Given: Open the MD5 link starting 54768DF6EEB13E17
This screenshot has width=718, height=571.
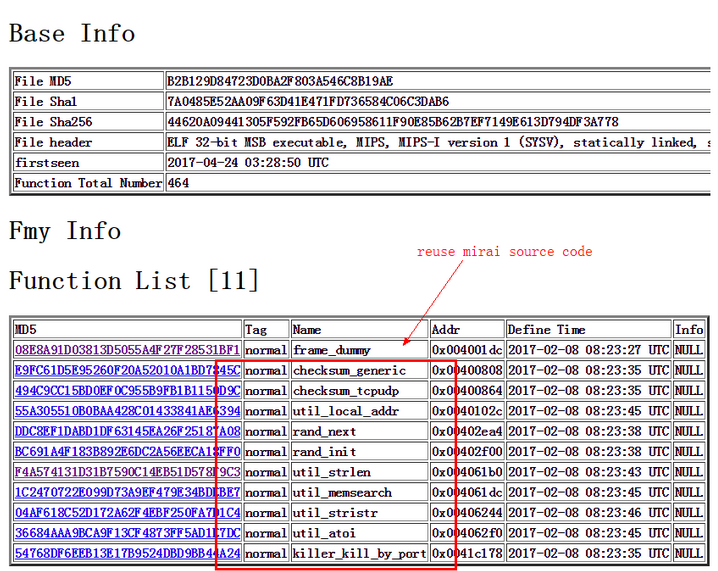Looking at the screenshot, I should (x=127, y=553).
